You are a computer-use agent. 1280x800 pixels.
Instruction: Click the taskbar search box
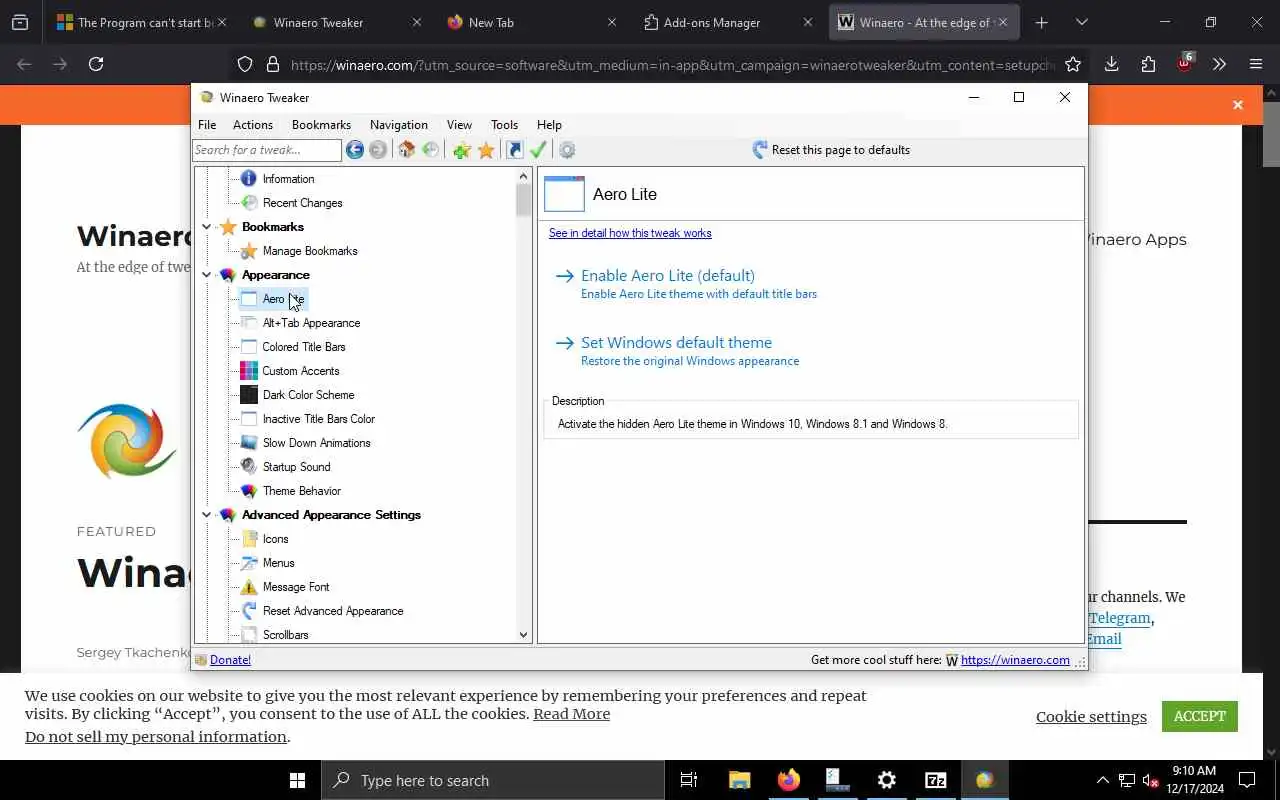492,780
